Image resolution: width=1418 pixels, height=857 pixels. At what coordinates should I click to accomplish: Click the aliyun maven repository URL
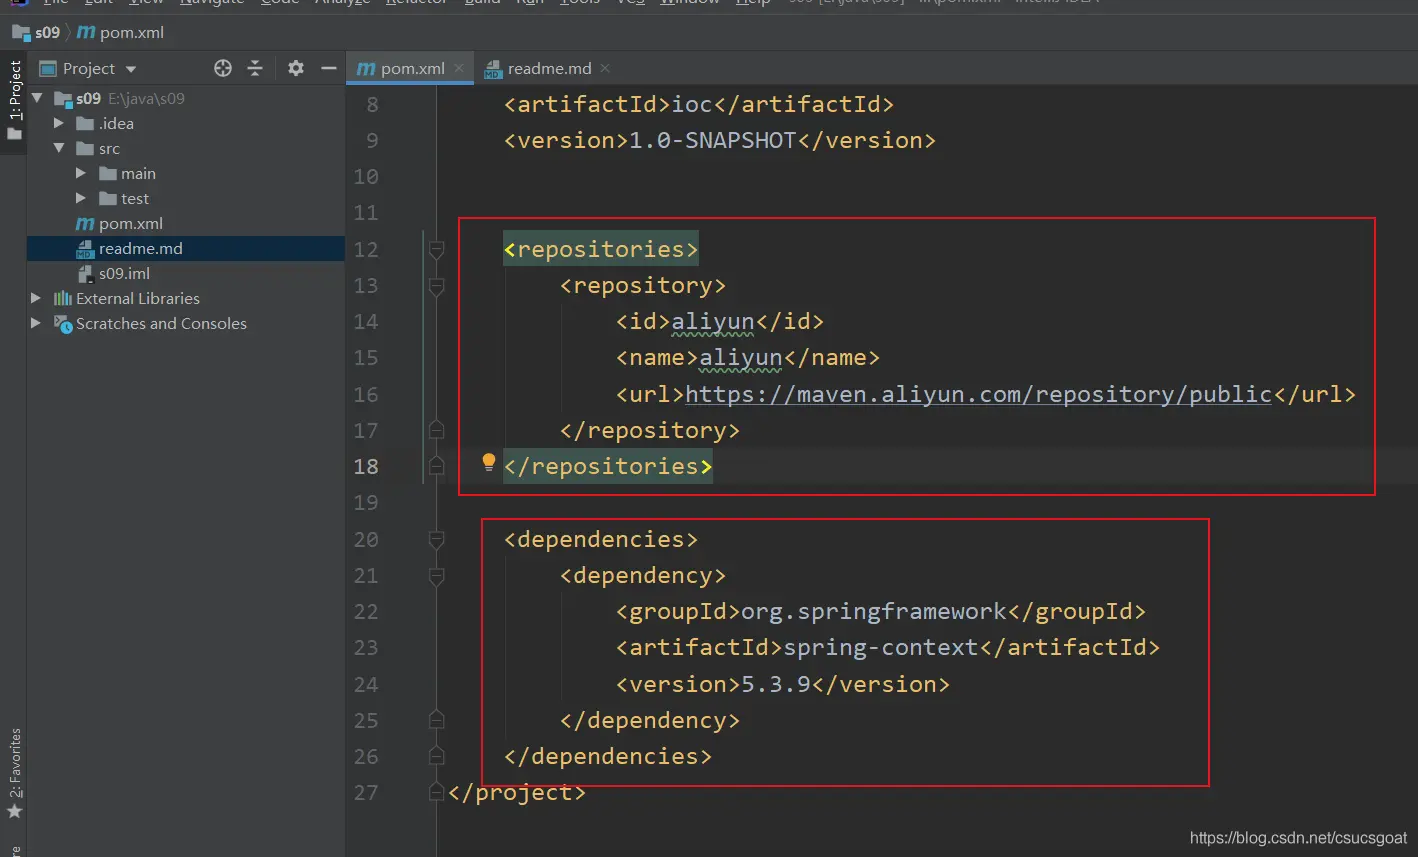[x=977, y=394]
